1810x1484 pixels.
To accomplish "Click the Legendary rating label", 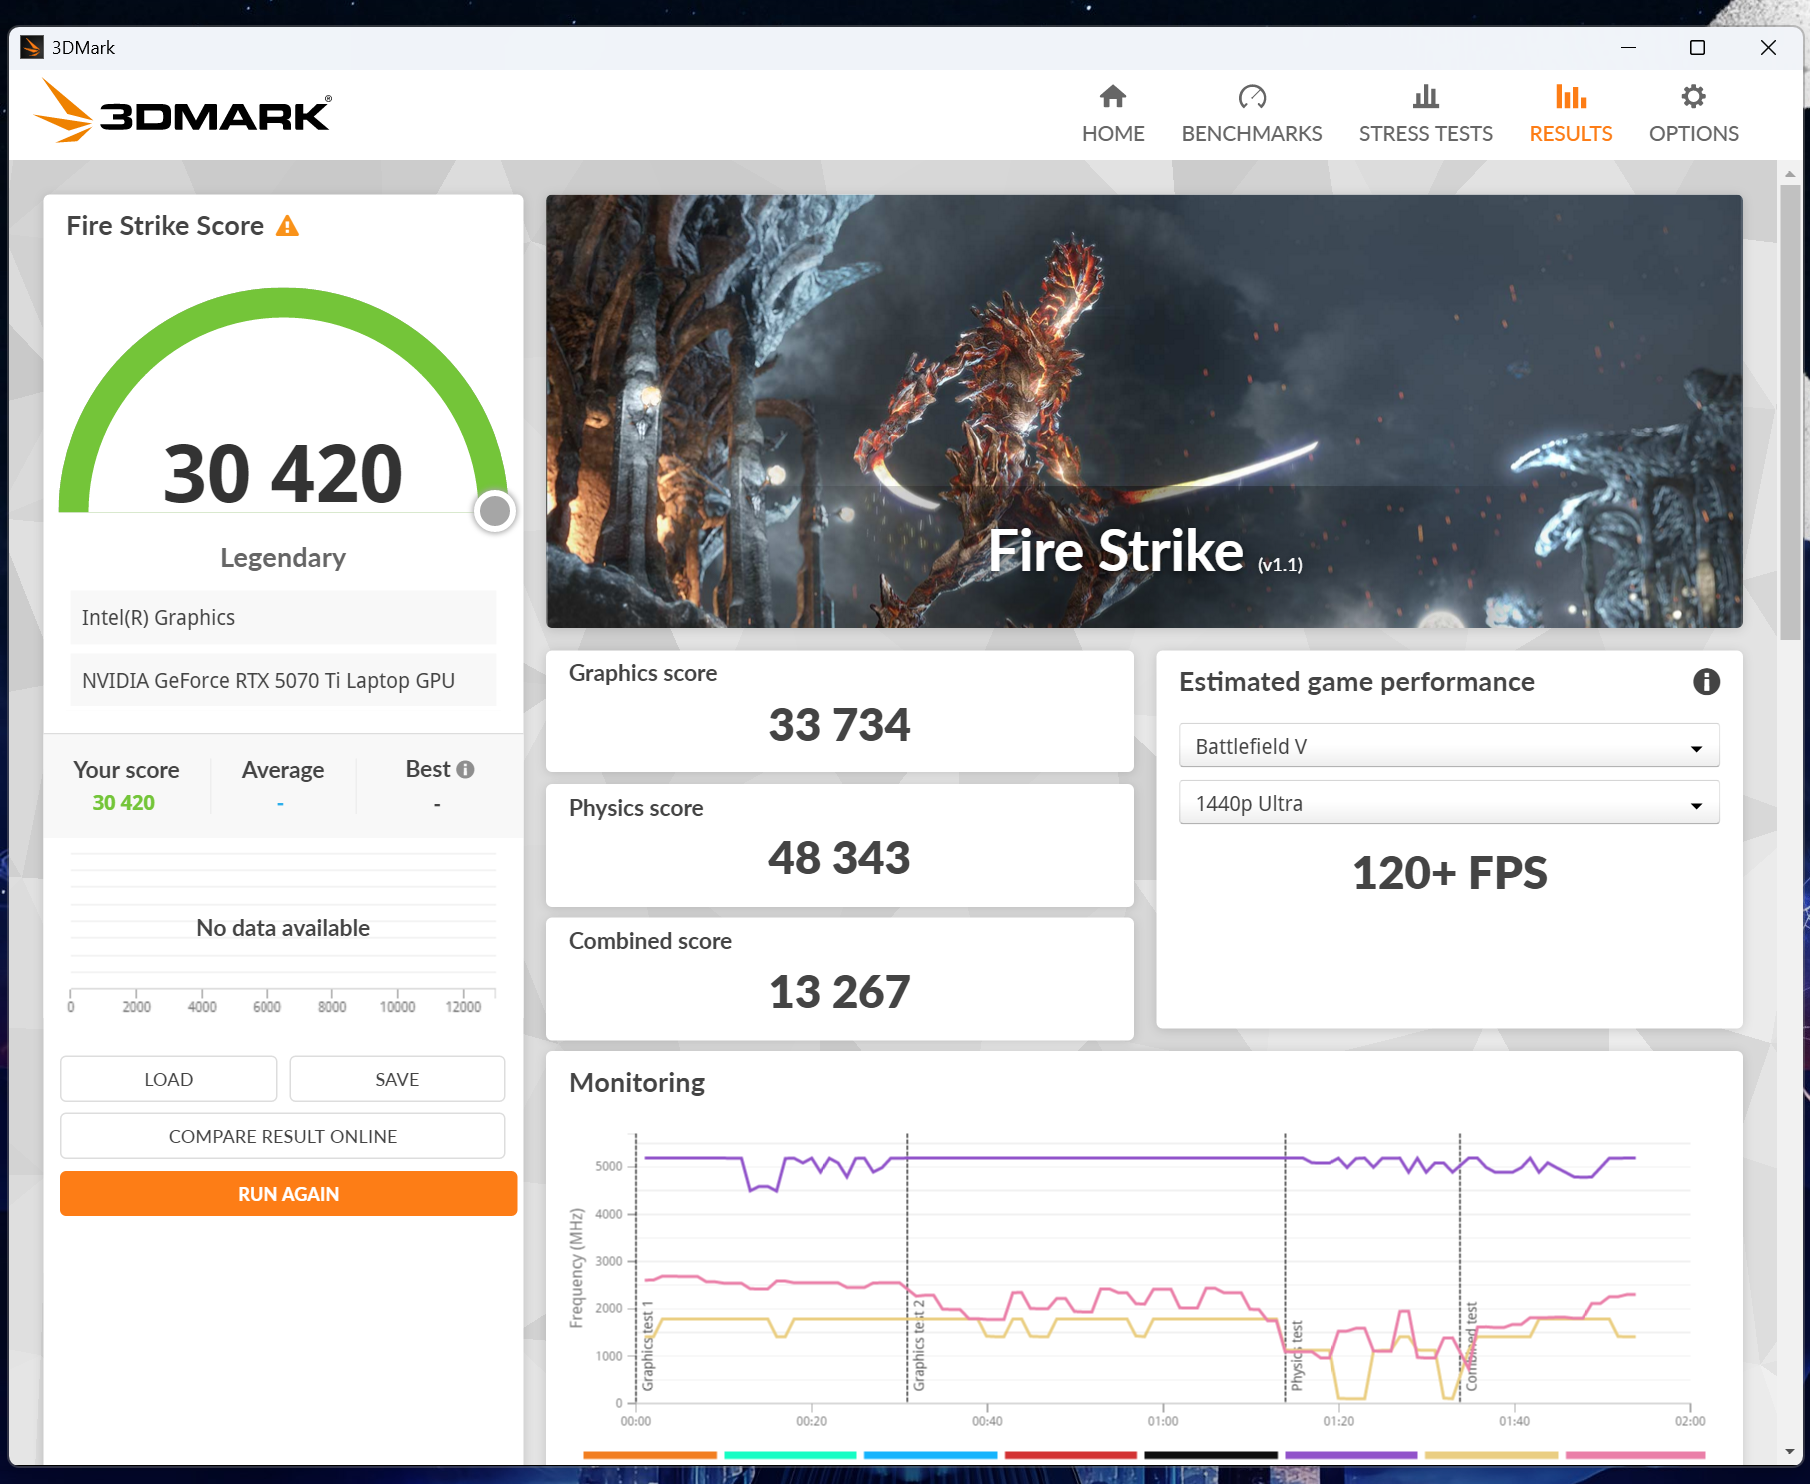I will pyautogui.click(x=283, y=558).
